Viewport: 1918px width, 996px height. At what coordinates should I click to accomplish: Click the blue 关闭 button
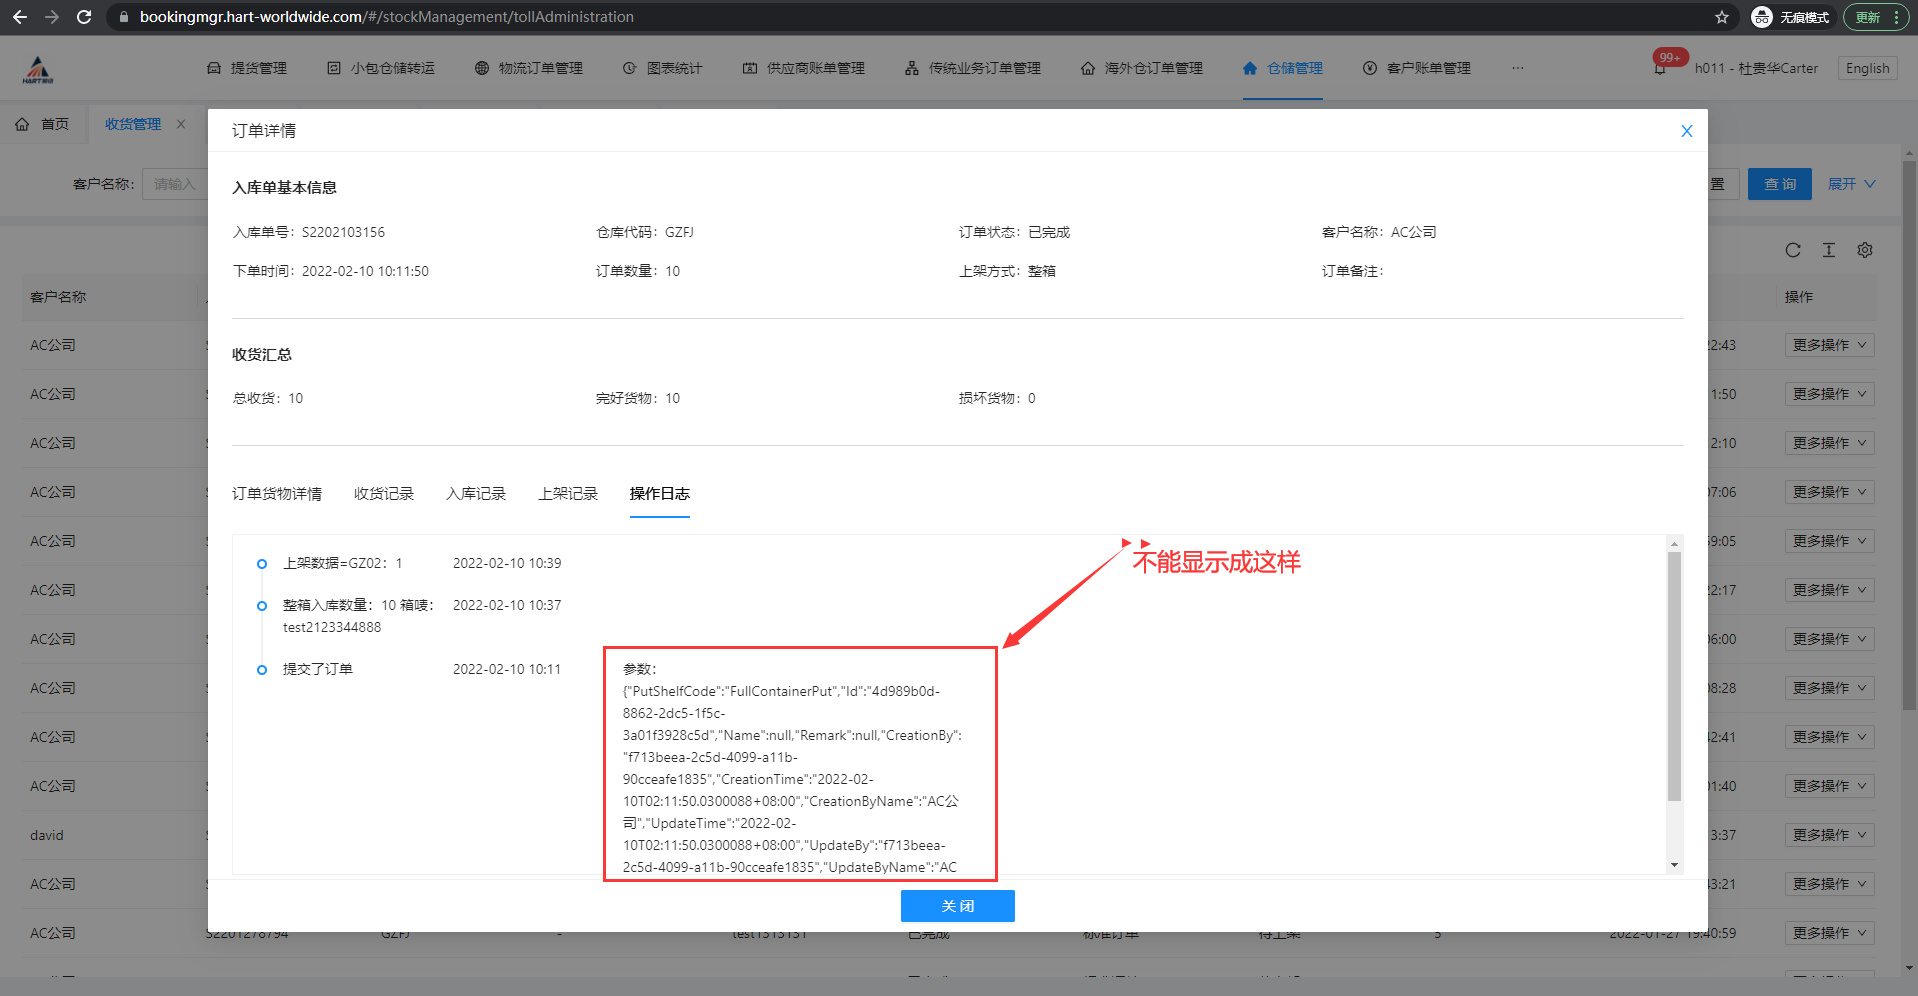coord(957,906)
